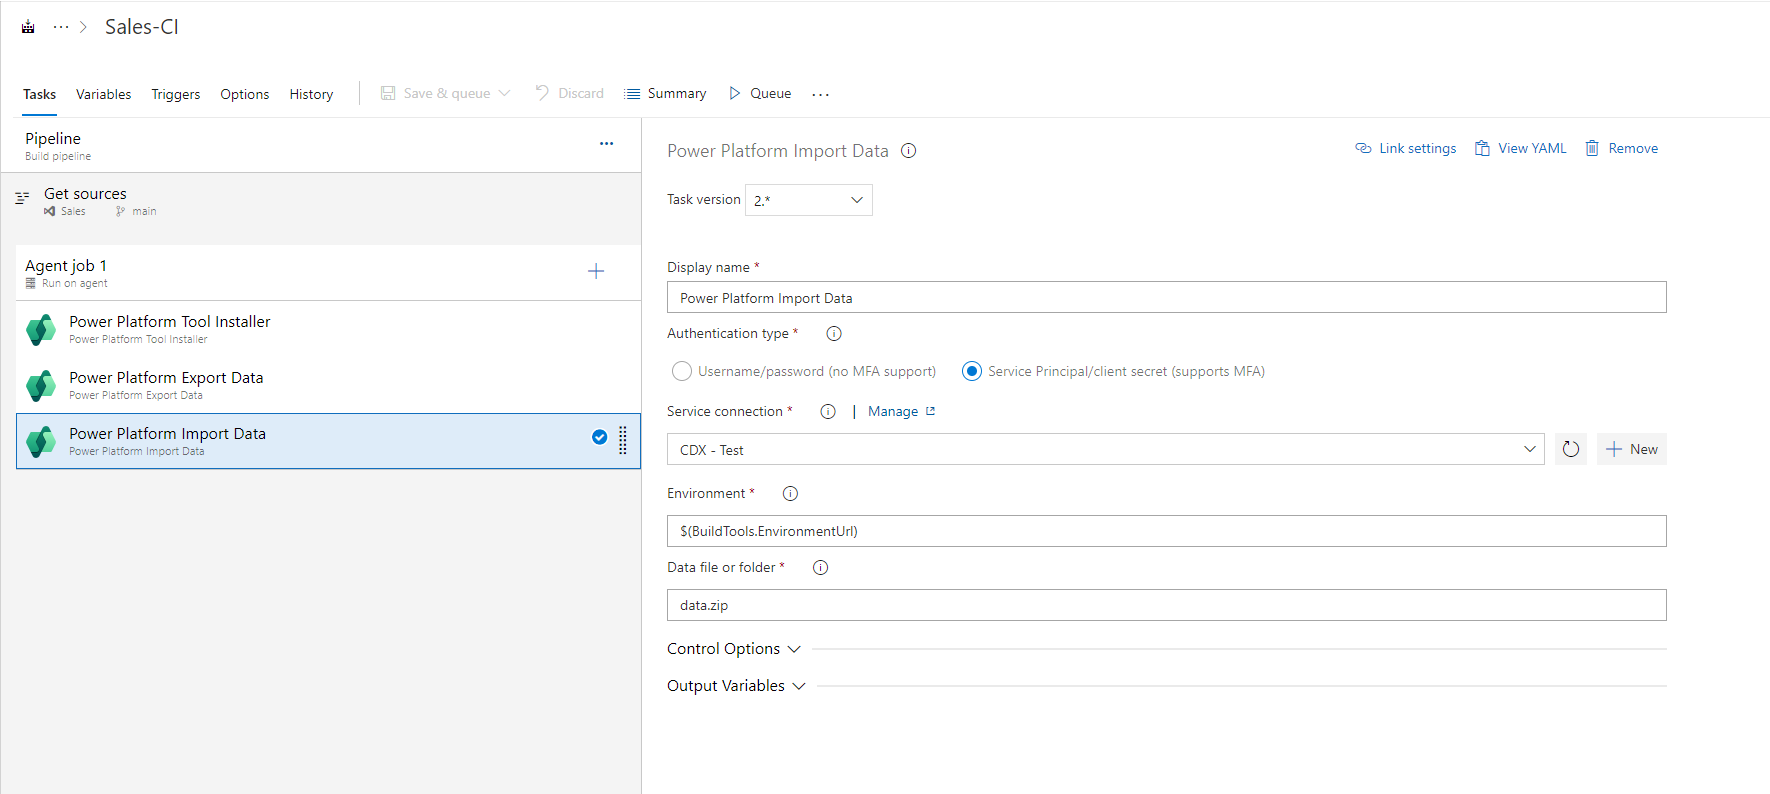Show Authentication type info tooltip
The width and height of the screenshot is (1770, 794).
pos(834,334)
